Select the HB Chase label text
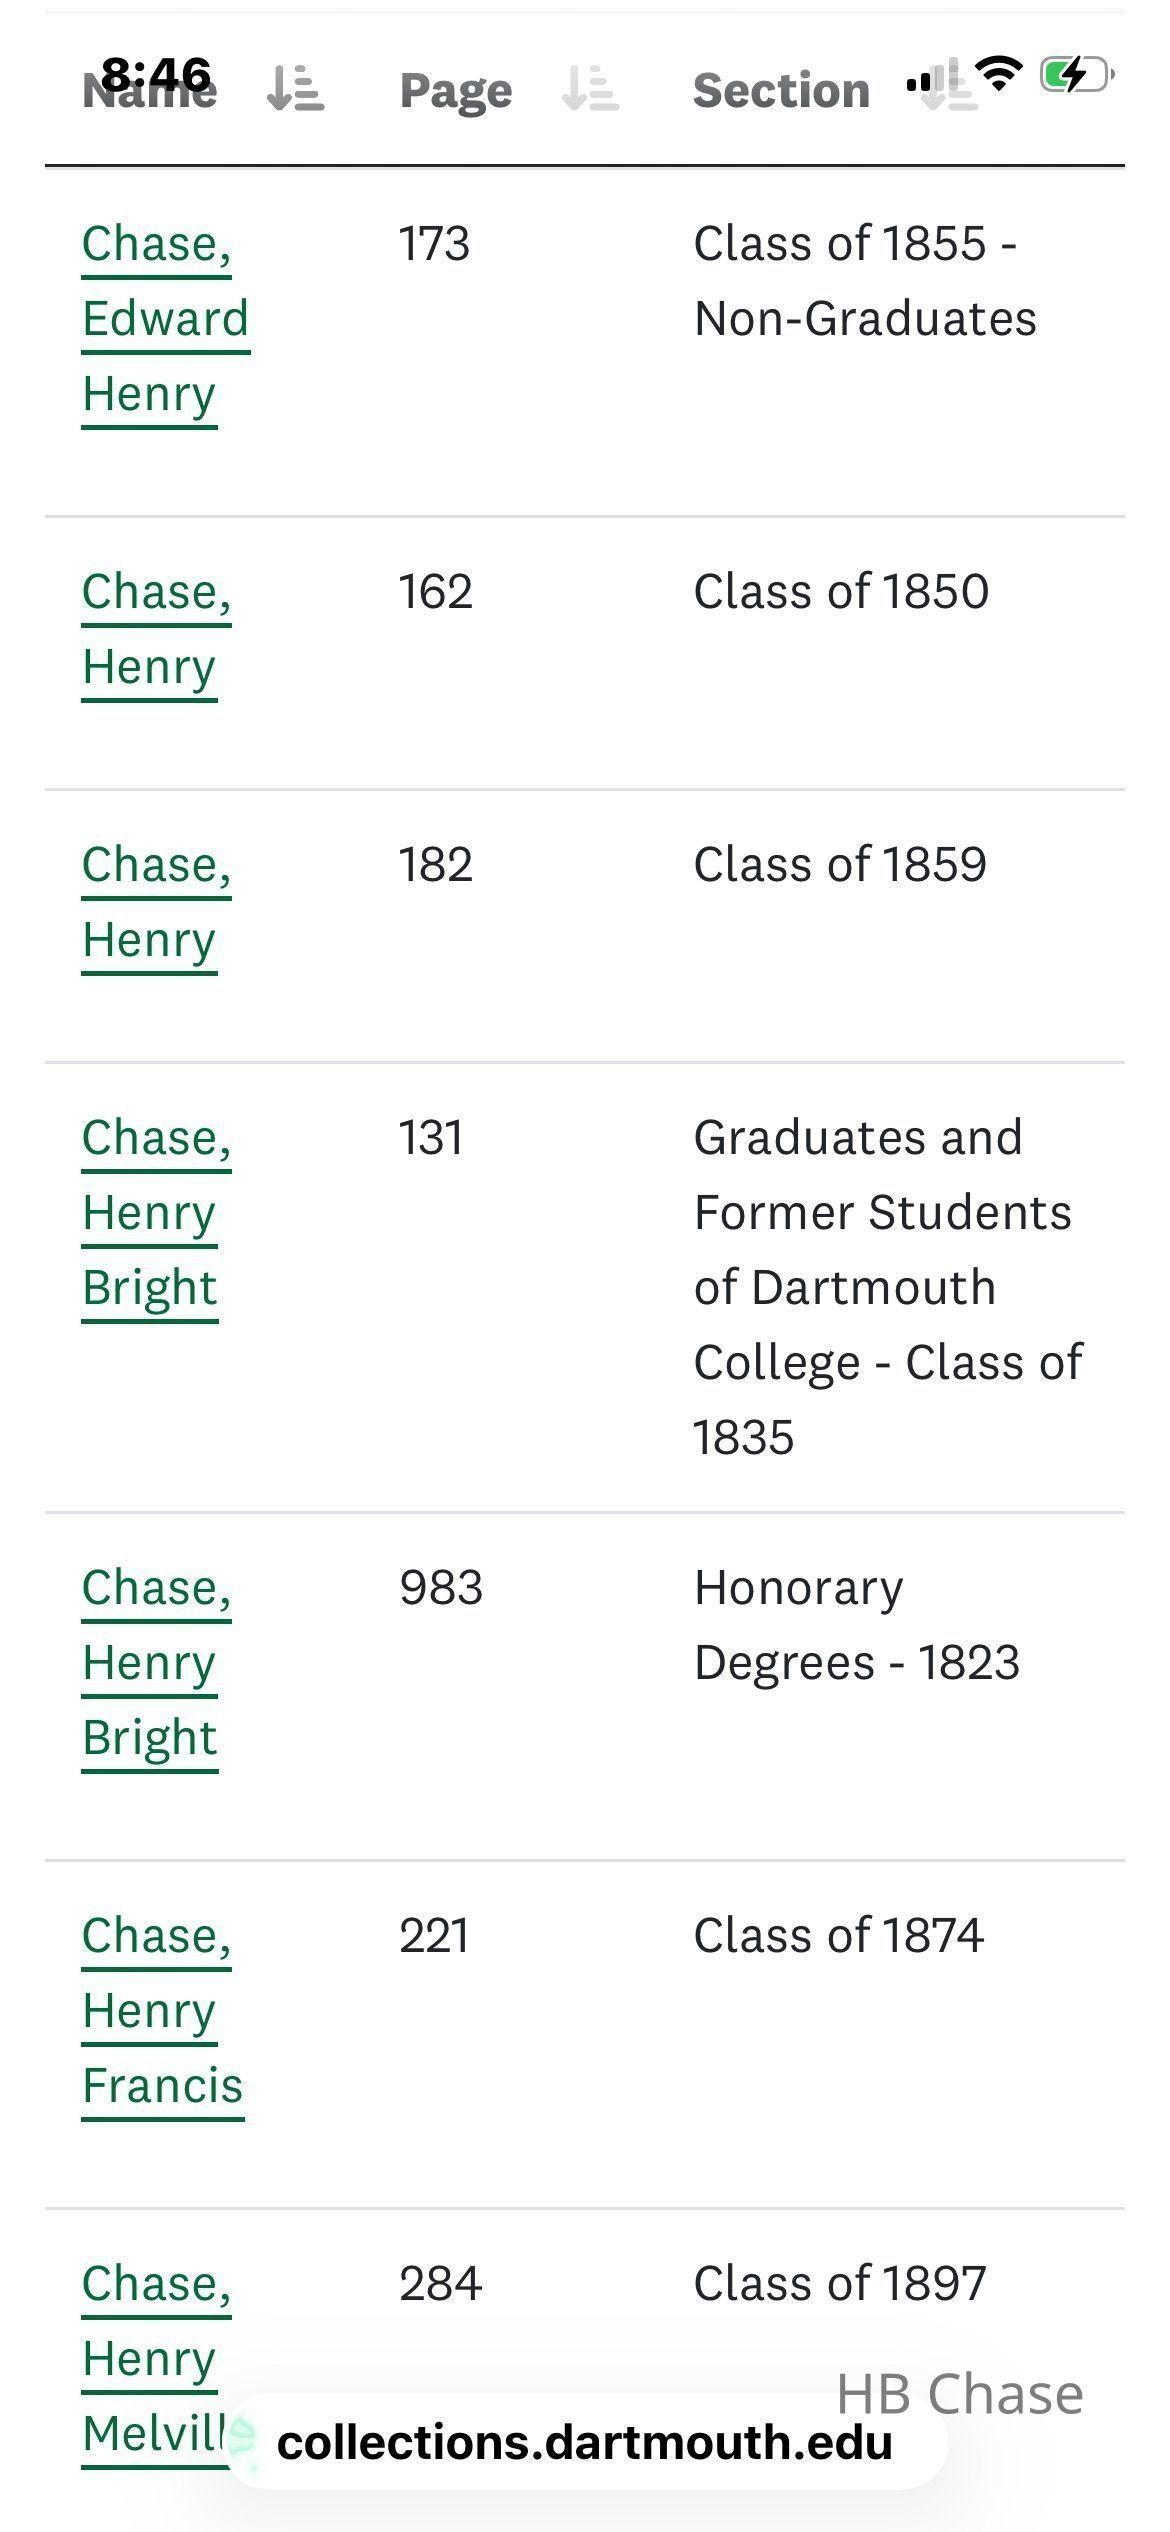1170x2532 pixels. [x=960, y=2394]
